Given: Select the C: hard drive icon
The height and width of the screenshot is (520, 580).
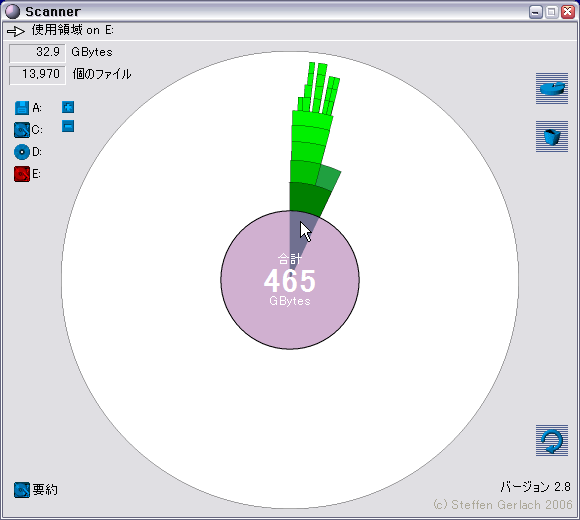Looking at the screenshot, I should 22,130.
